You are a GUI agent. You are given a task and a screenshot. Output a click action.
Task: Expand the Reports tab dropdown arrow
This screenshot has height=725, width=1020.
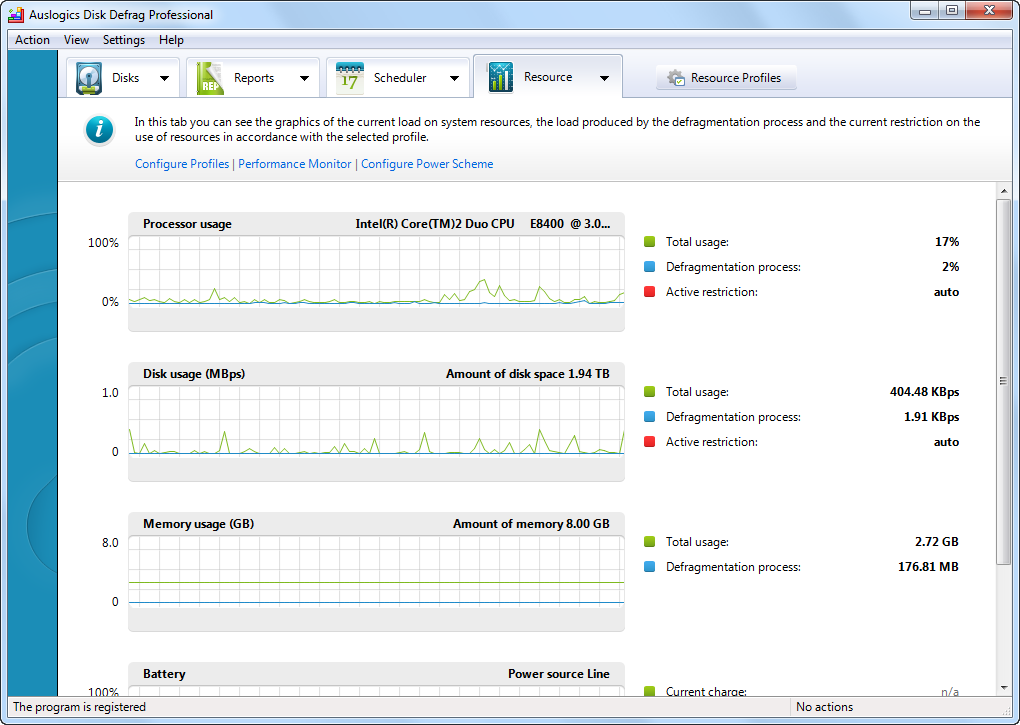[x=304, y=78]
